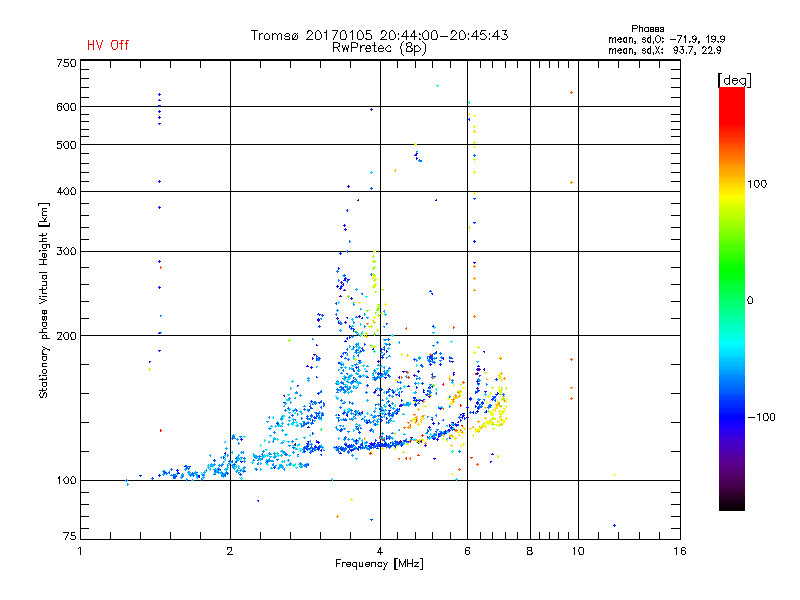Click y-axis tick label '500'
This screenshot has width=800, height=600.
(66, 145)
